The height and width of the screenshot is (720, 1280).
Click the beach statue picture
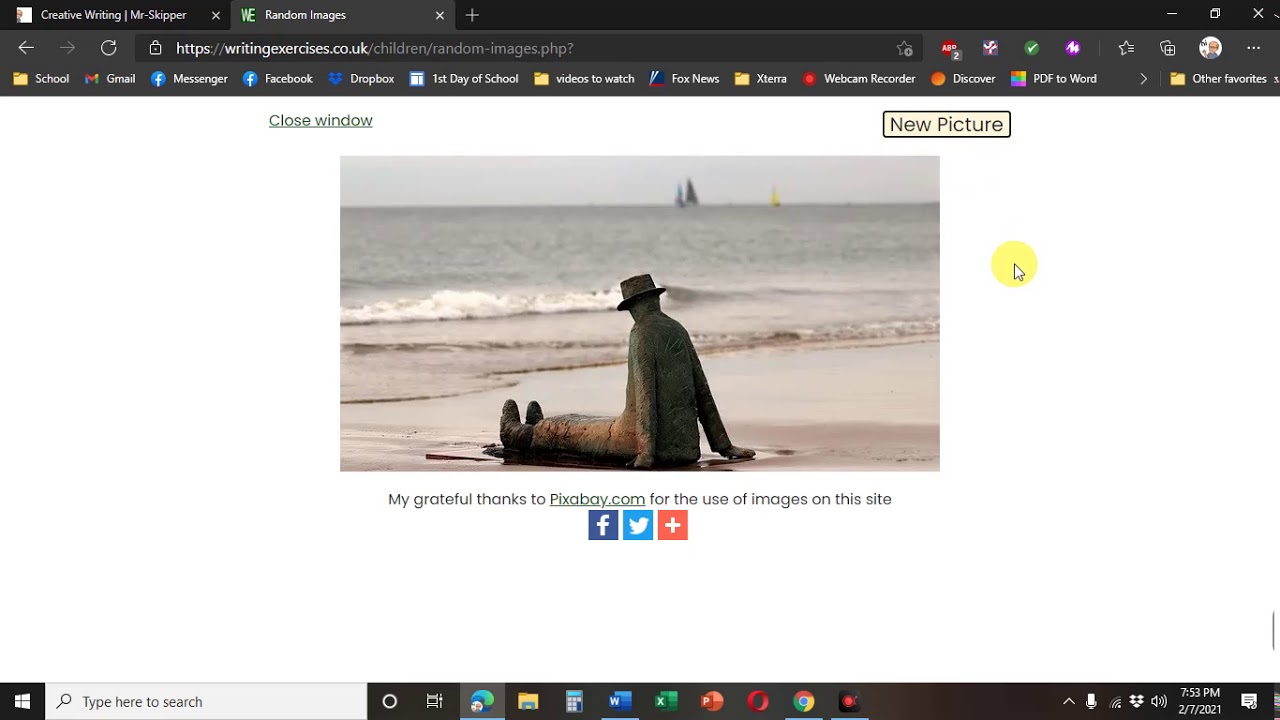coord(640,313)
